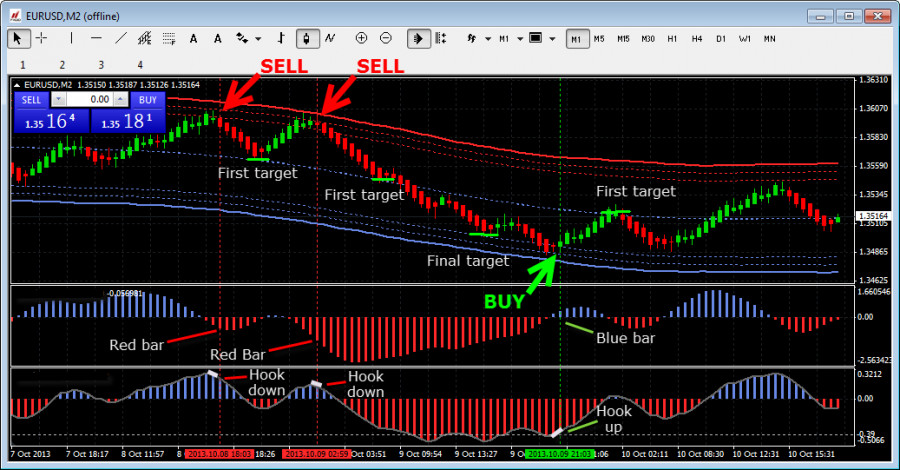
Task: Select the Fibonacci retracement tool
Action: coord(169,38)
